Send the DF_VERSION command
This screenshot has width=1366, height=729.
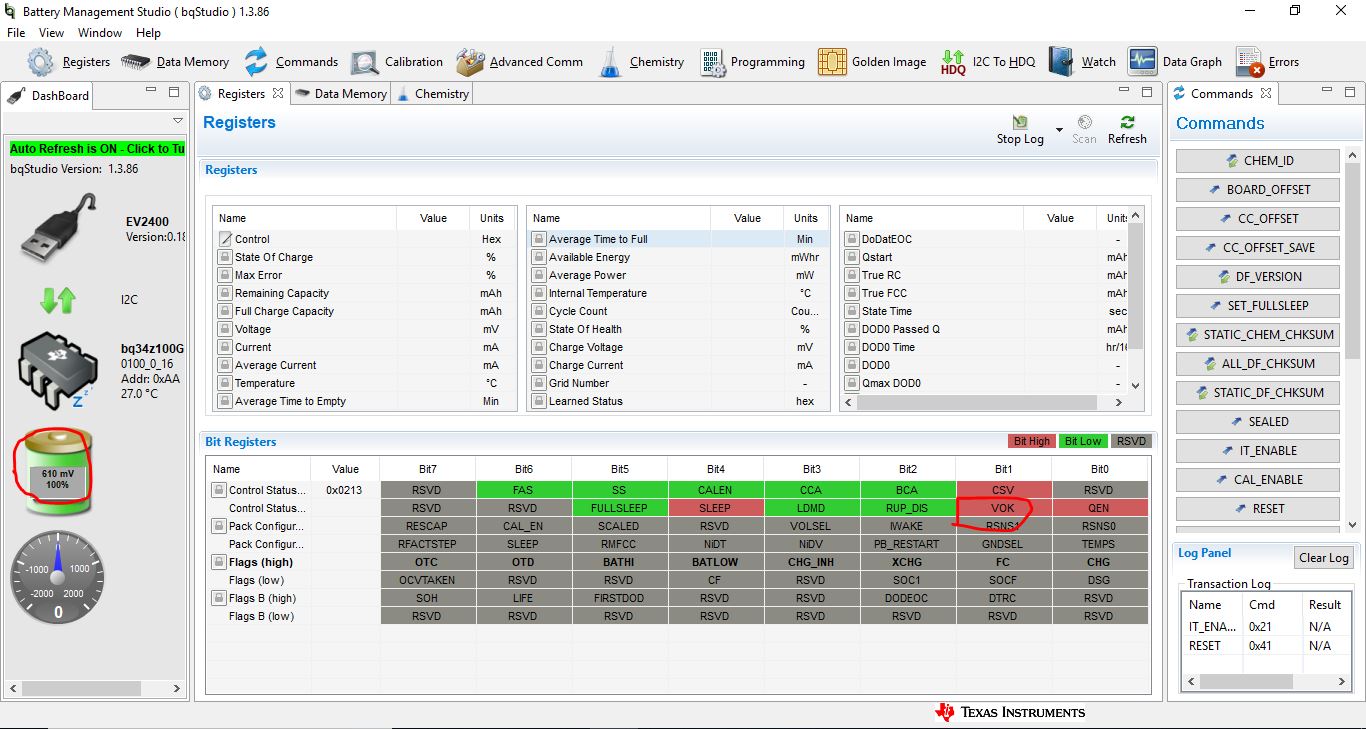1258,276
